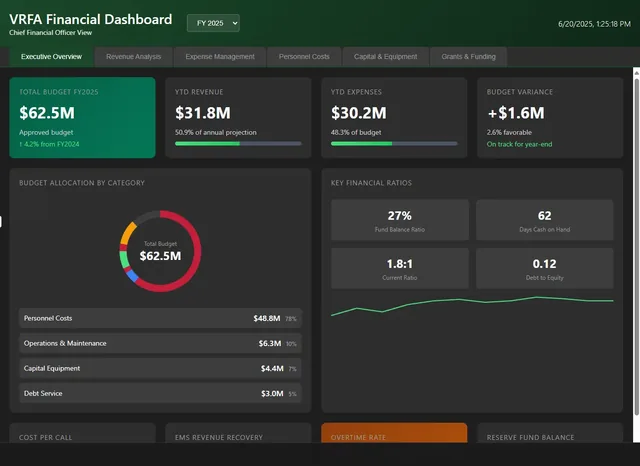Select the Debt Service $3.0M row

(x=160, y=393)
